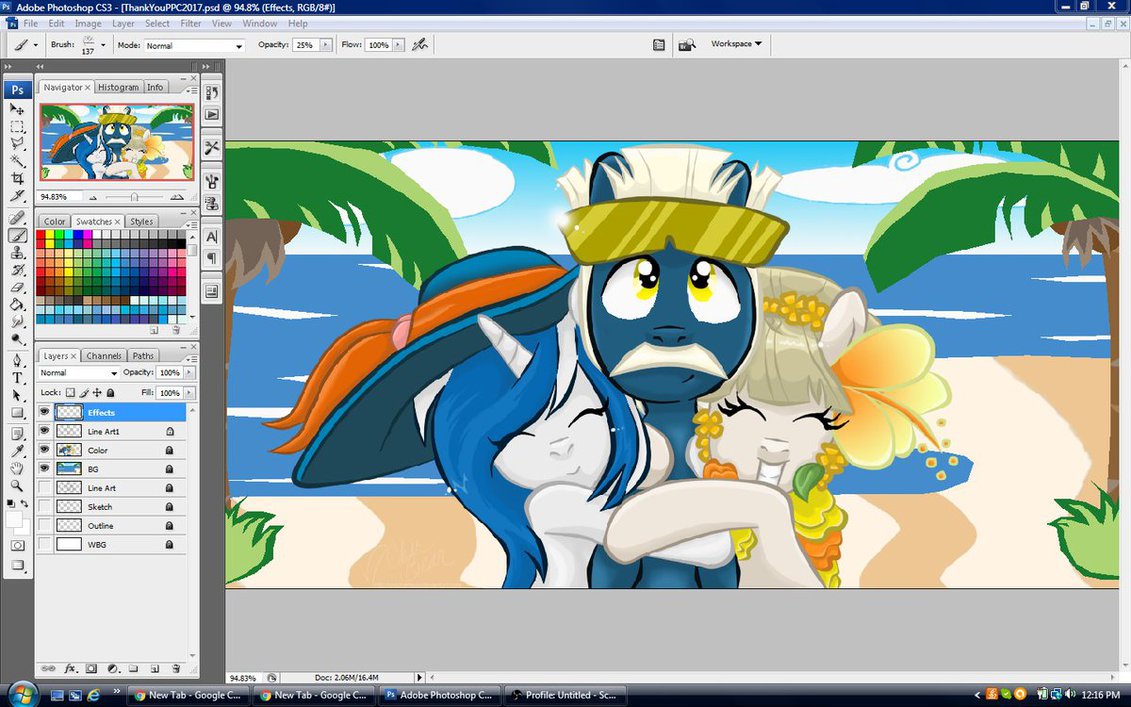Select the Hand tool
This screenshot has width=1131, height=707.
pos(17,468)
